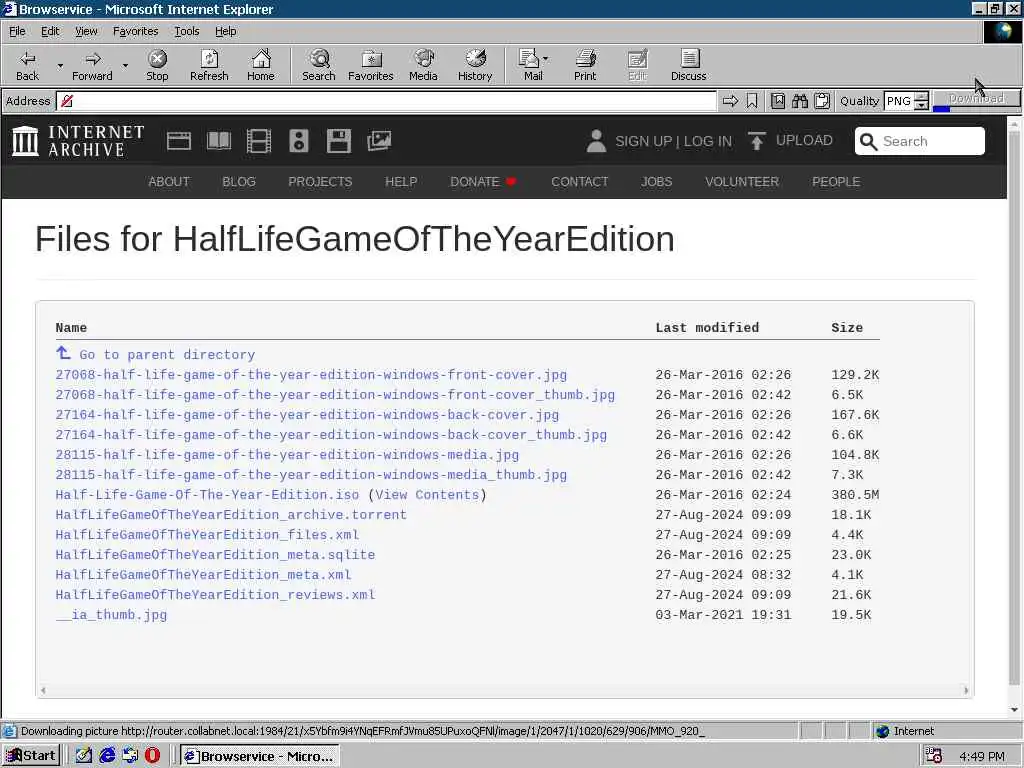Screen dimensions: 1024x768
Task: Open the Web (Wayback) section icon
Action: coord(178,141)
